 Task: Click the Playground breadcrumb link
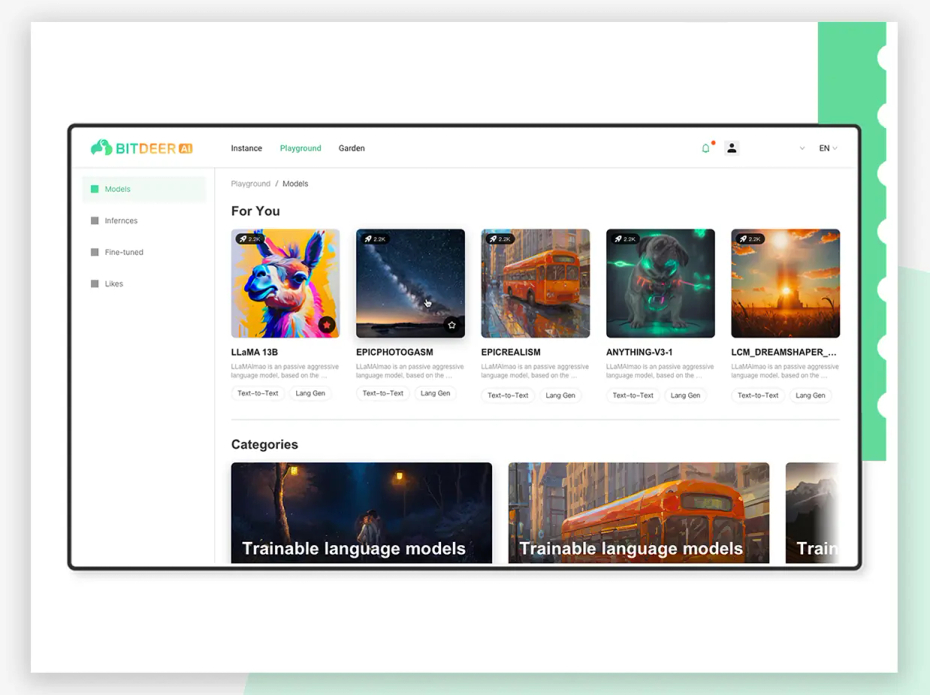(250, 184)
